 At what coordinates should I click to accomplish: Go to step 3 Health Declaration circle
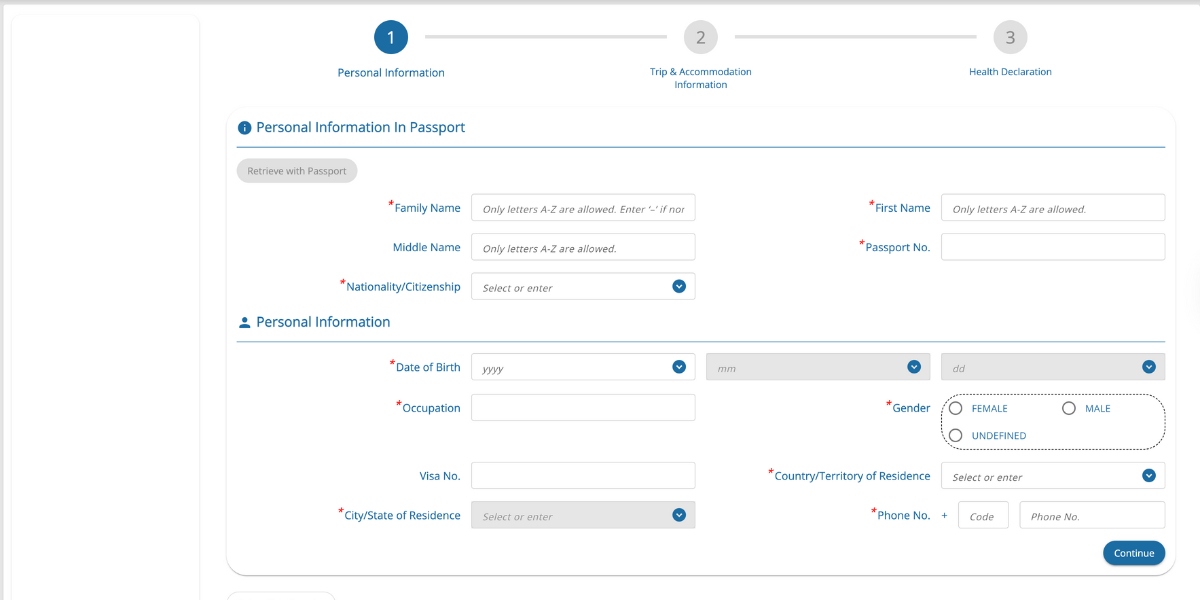[1010, 38]
